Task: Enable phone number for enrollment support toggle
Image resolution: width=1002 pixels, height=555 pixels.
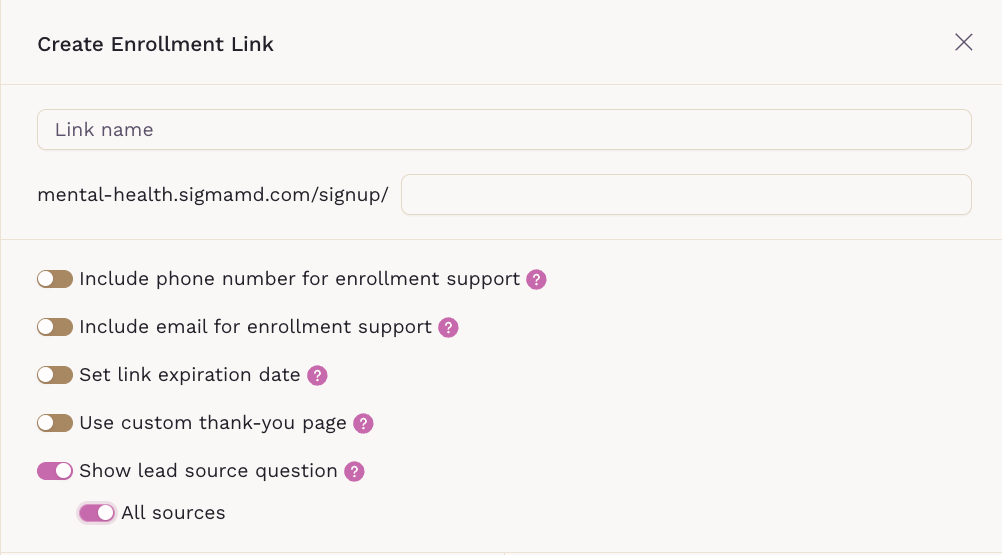Action: pyautogui.click(x=55, y=279)
